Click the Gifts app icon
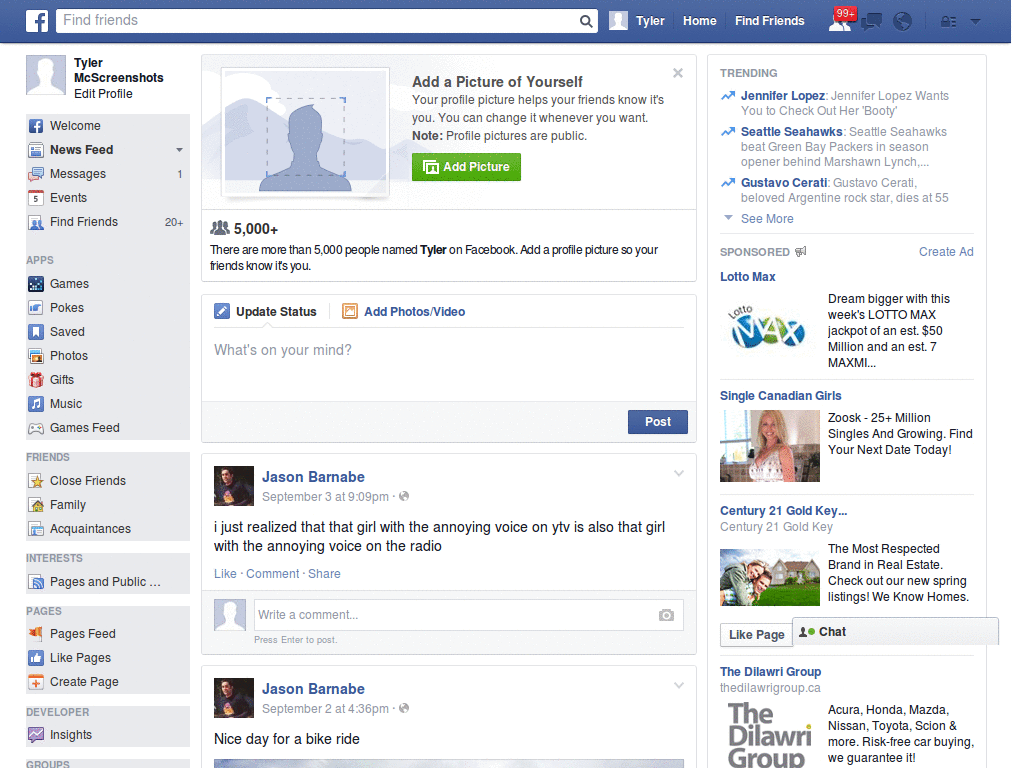 click(x=36, y=380)
